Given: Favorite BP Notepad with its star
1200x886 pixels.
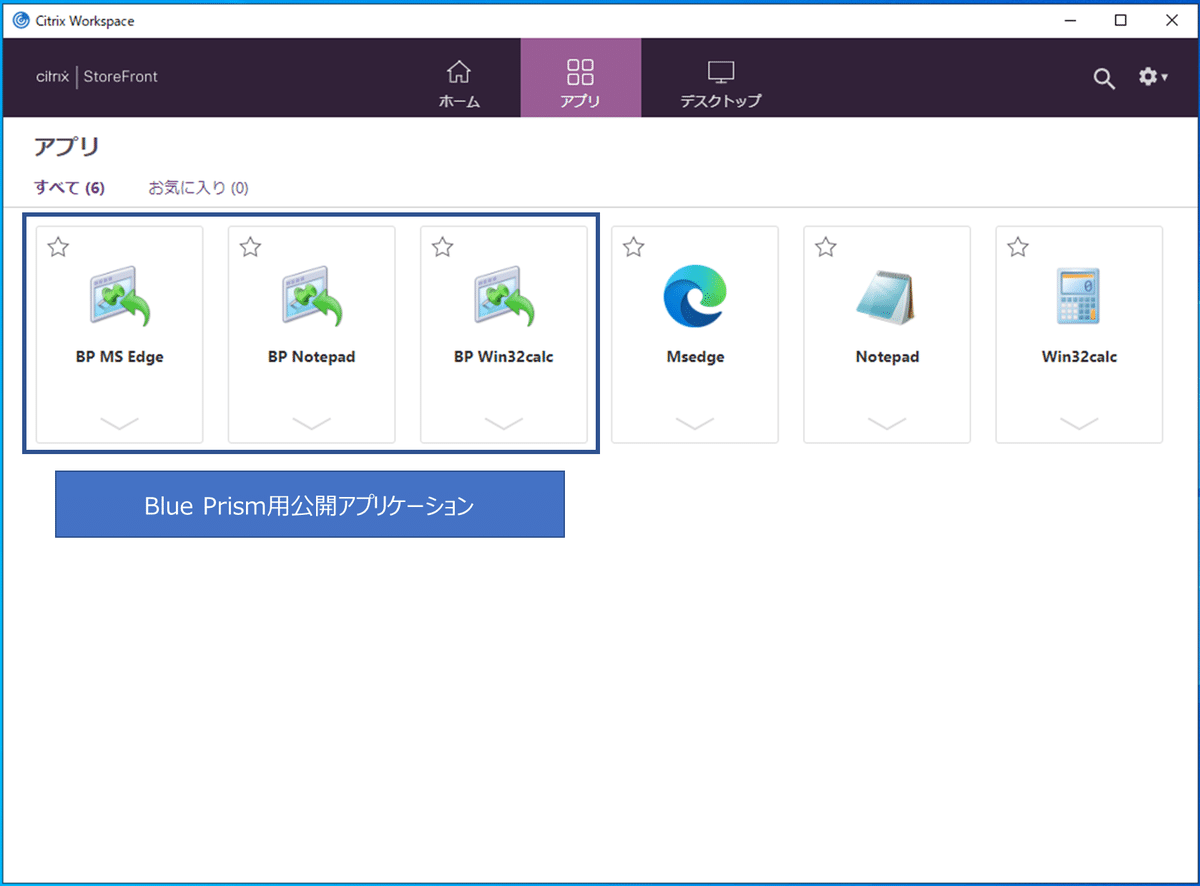Looking at the screenshot, I should pyautogui.click(x=250, y=247).
